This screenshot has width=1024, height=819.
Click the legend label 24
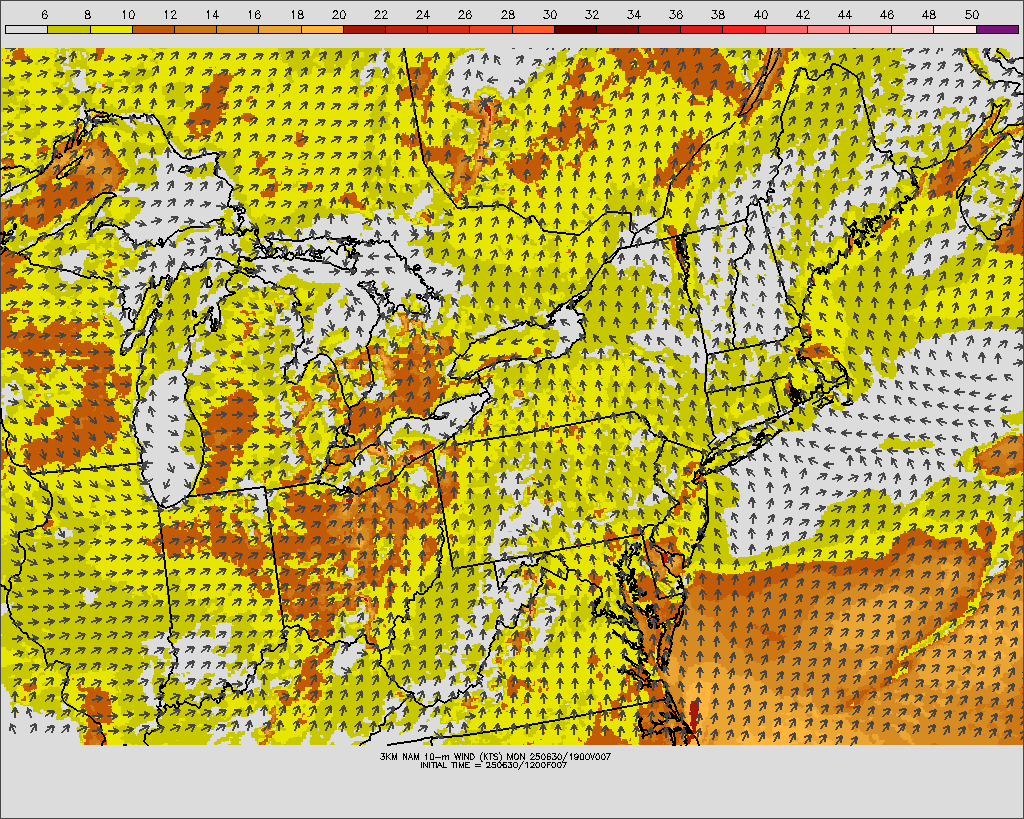423,14
